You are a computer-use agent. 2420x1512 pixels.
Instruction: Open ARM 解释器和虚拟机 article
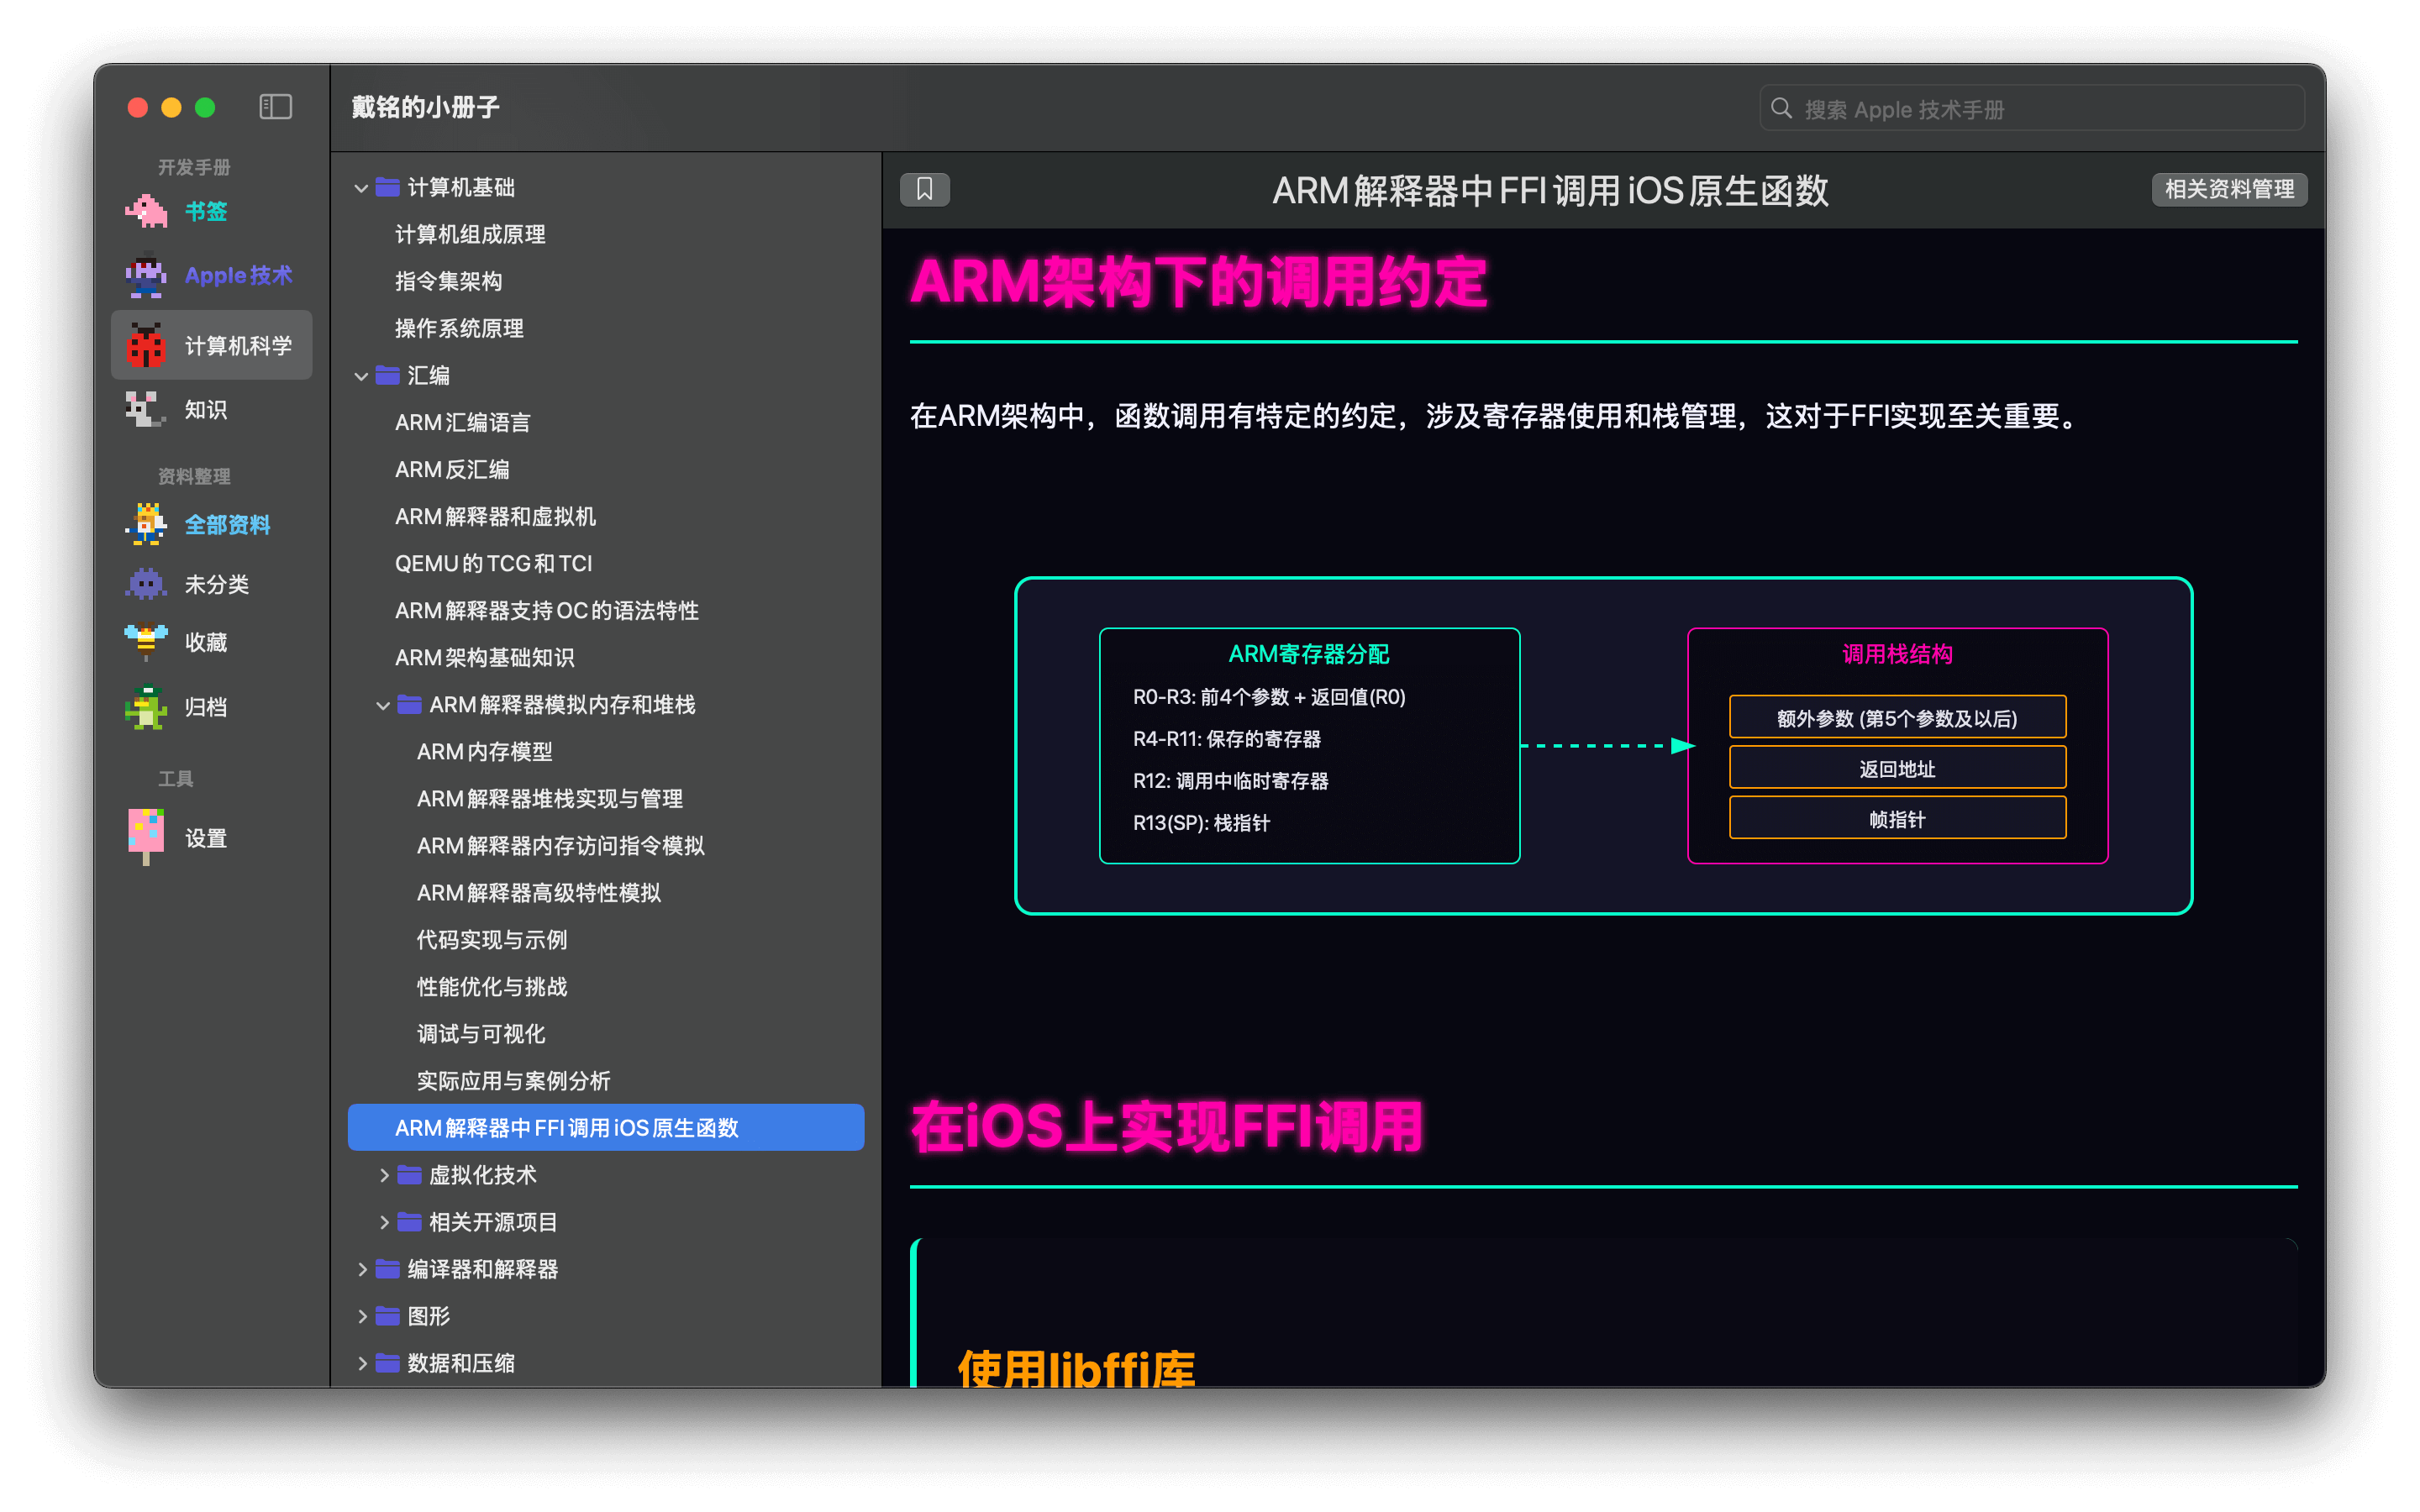coord(495,516)
